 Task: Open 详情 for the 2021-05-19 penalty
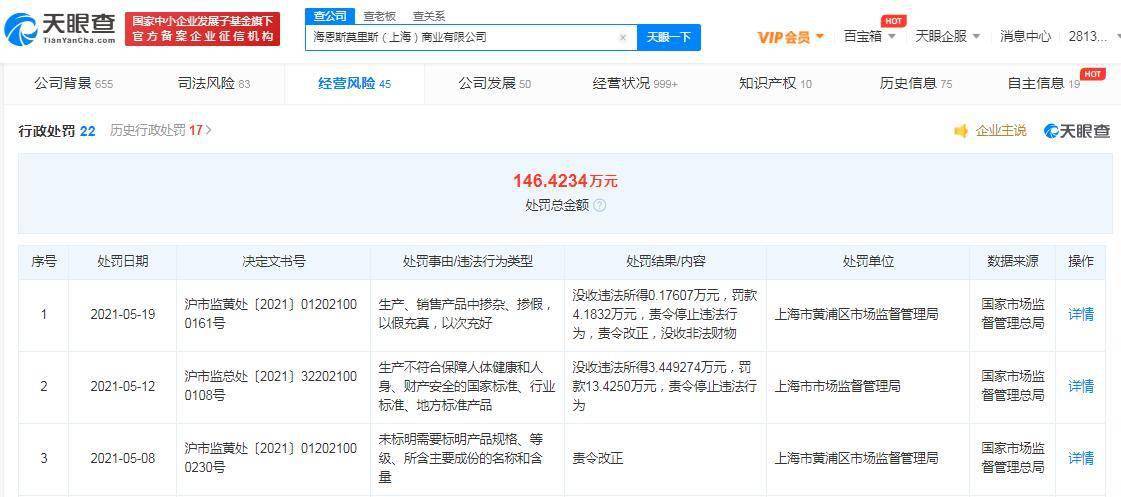point(1080,314)
